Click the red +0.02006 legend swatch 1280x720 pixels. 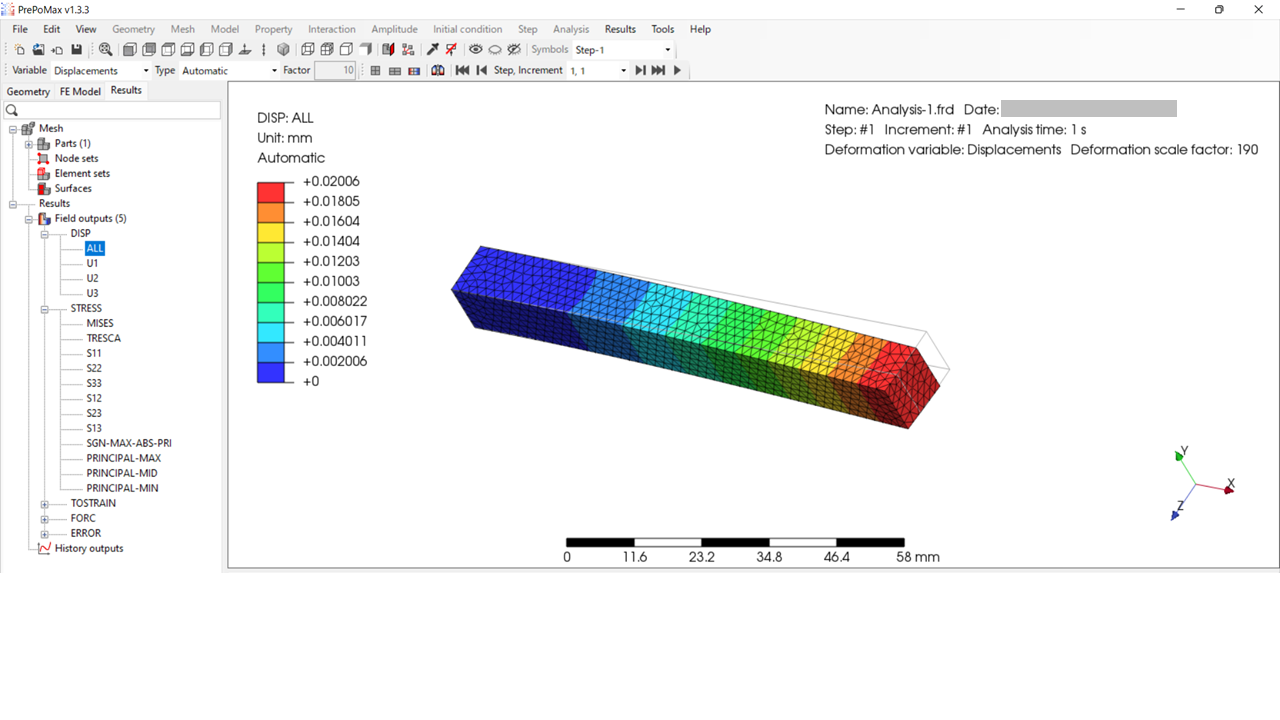270,191
